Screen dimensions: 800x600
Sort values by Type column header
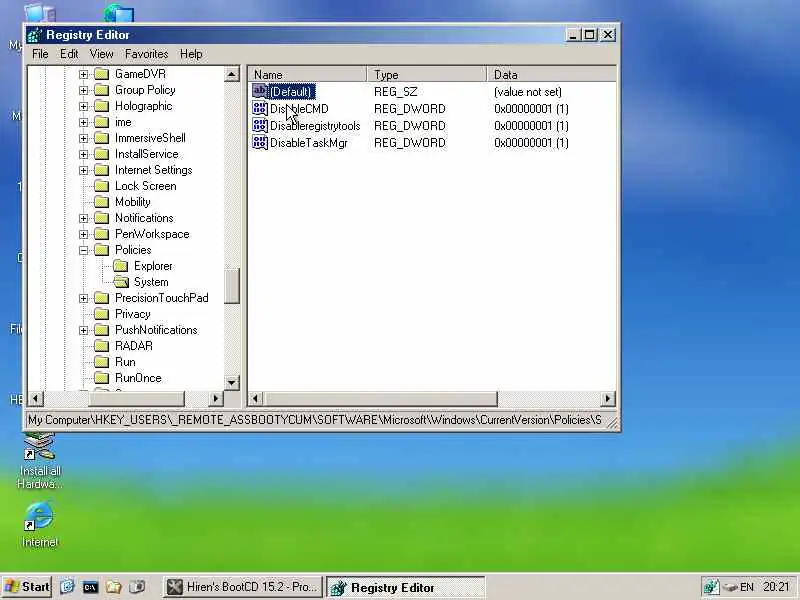pyautogui.click(x=427, y=74)
